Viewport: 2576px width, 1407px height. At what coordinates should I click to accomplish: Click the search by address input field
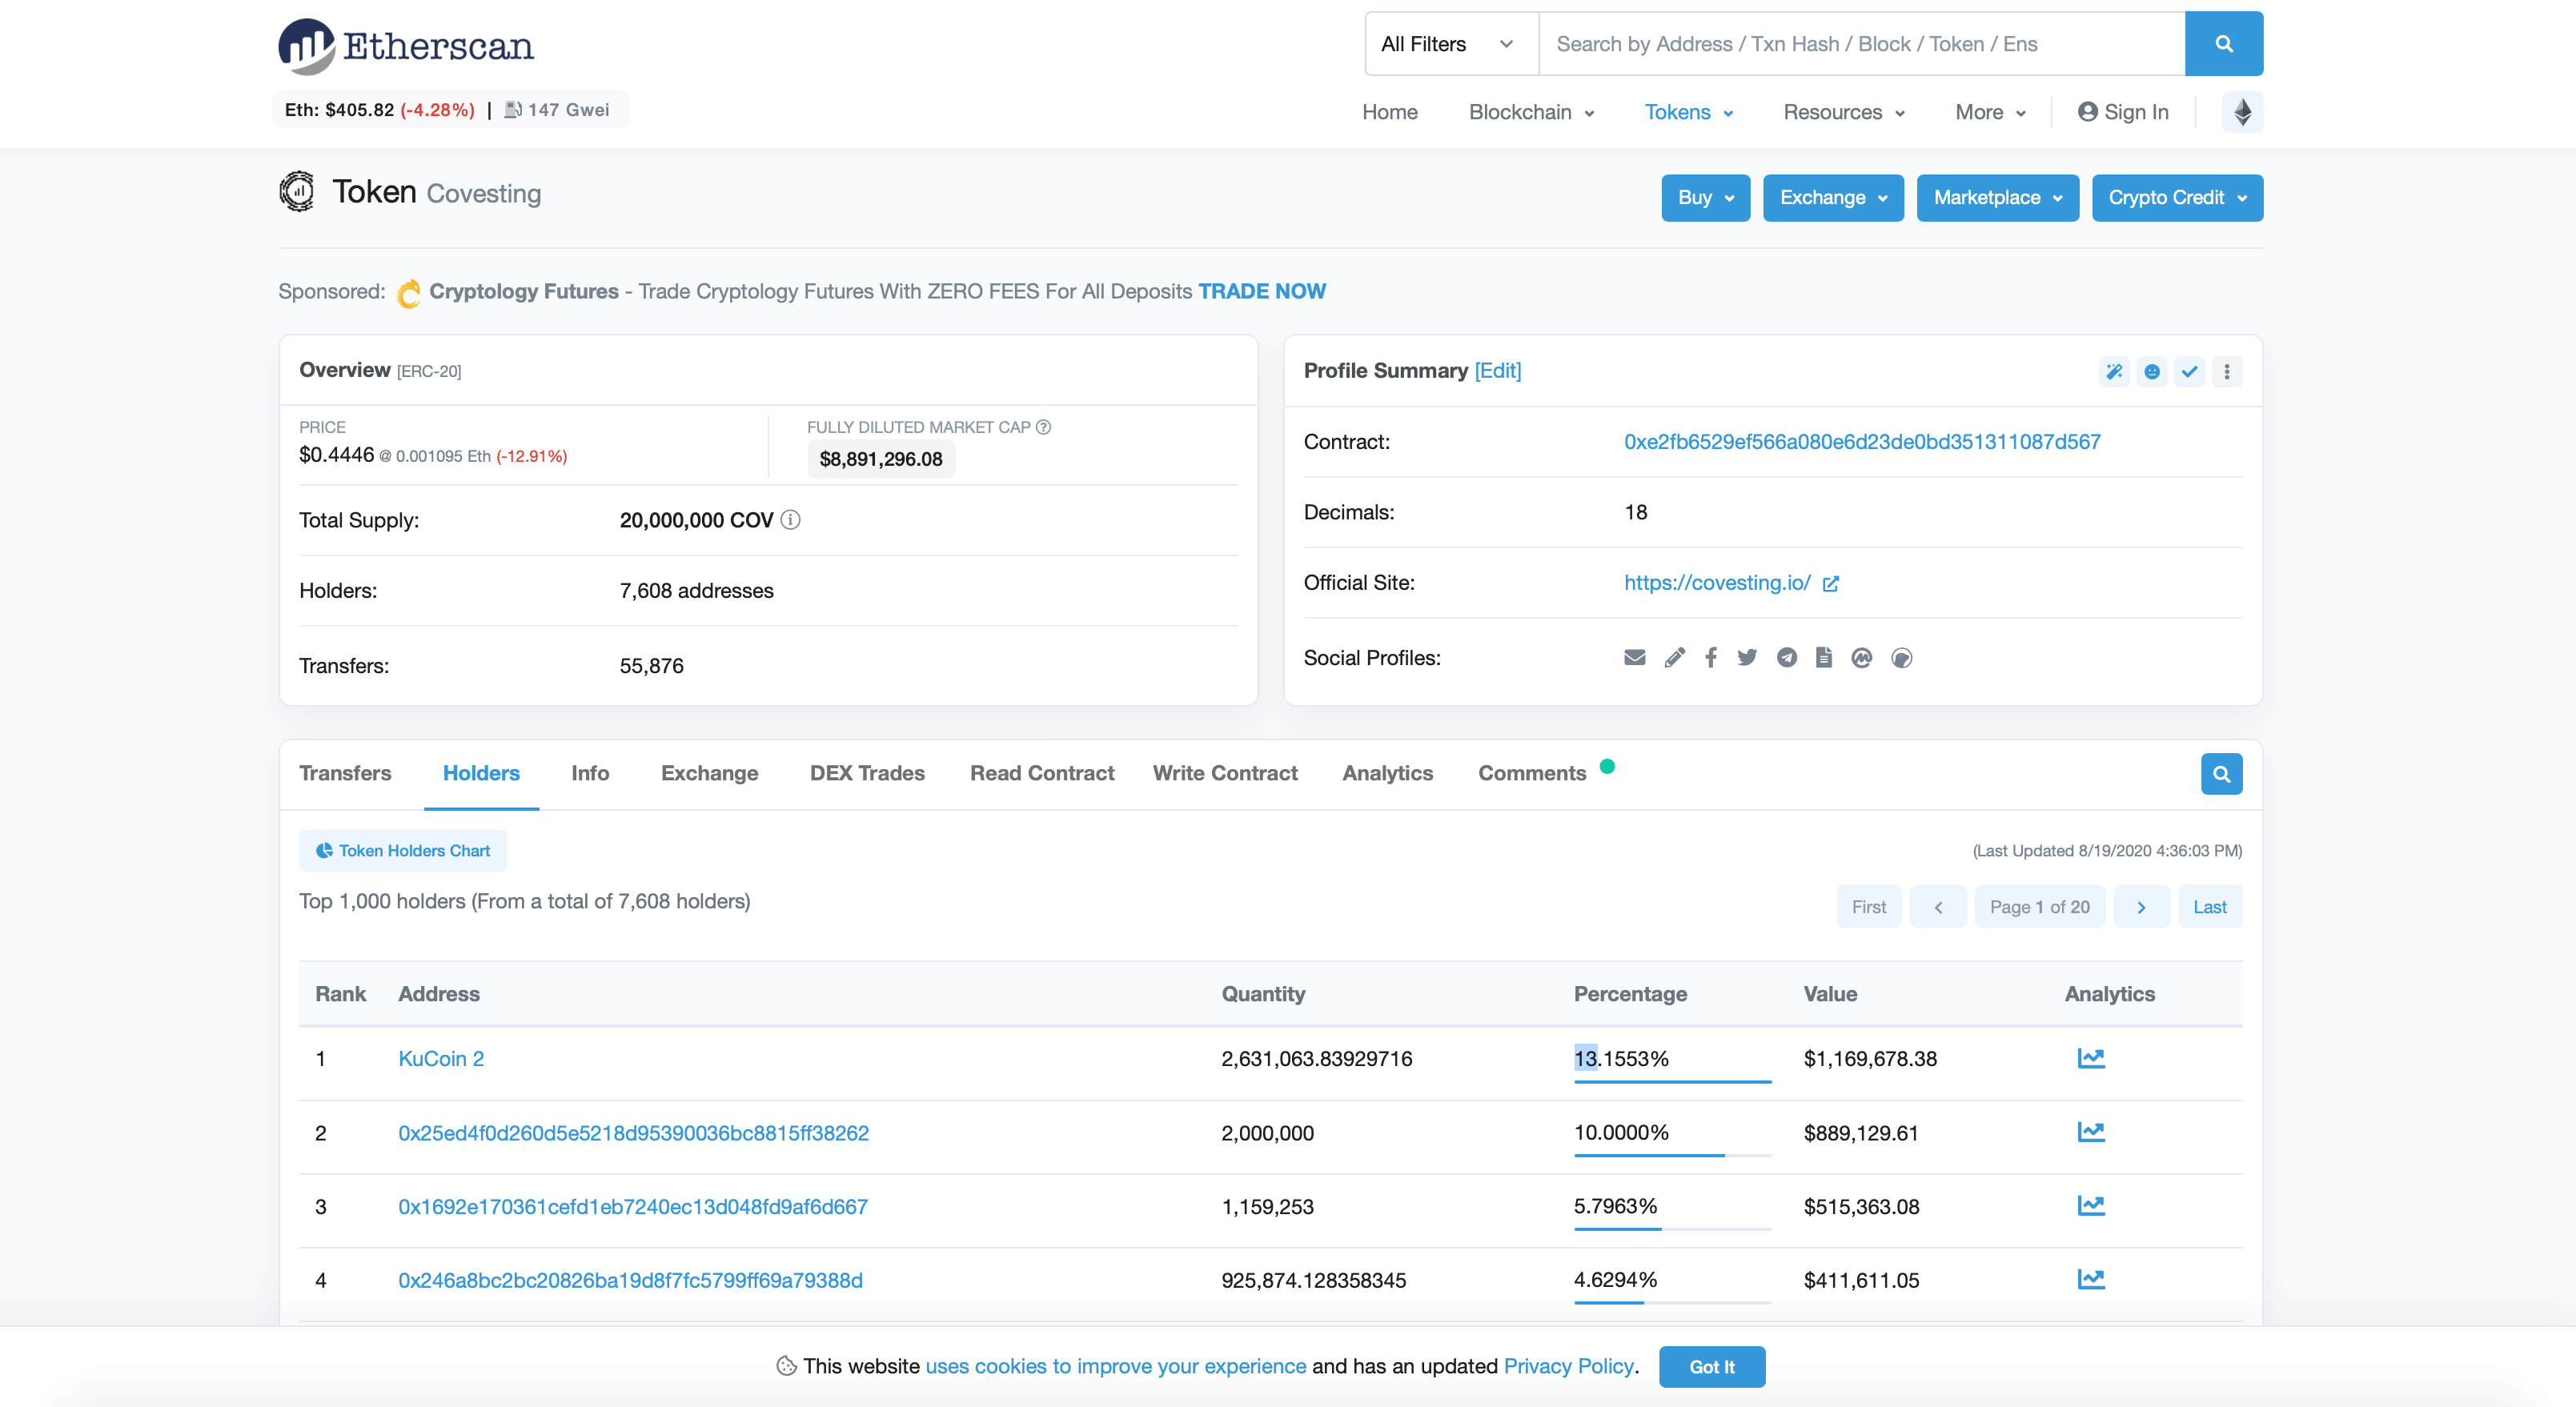[x=1862, y=44]
